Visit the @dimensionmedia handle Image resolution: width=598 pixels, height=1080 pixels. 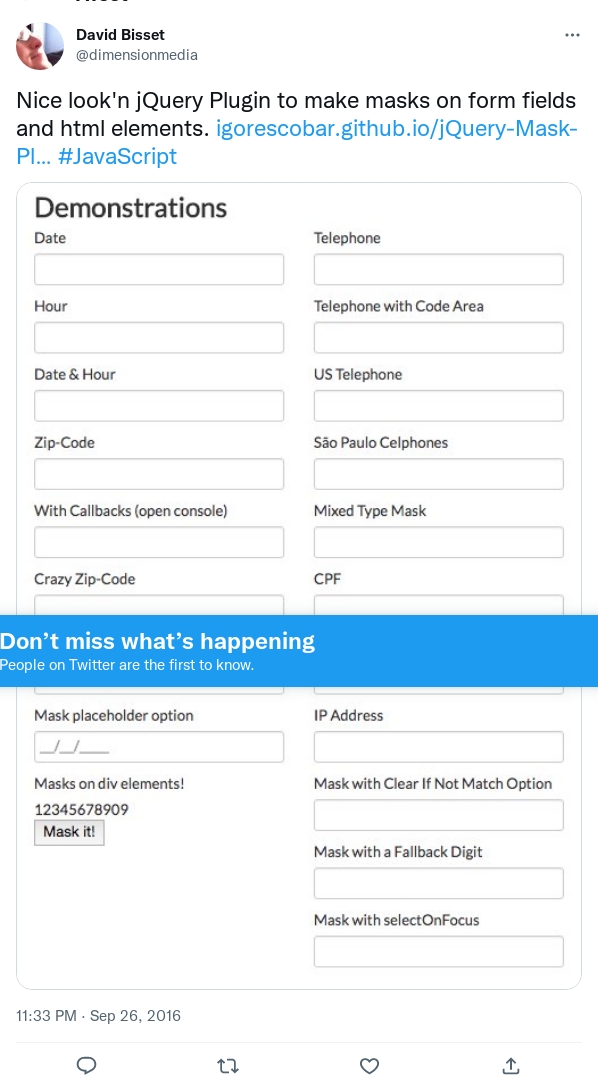pyautogui.click(x=136, y=55)
